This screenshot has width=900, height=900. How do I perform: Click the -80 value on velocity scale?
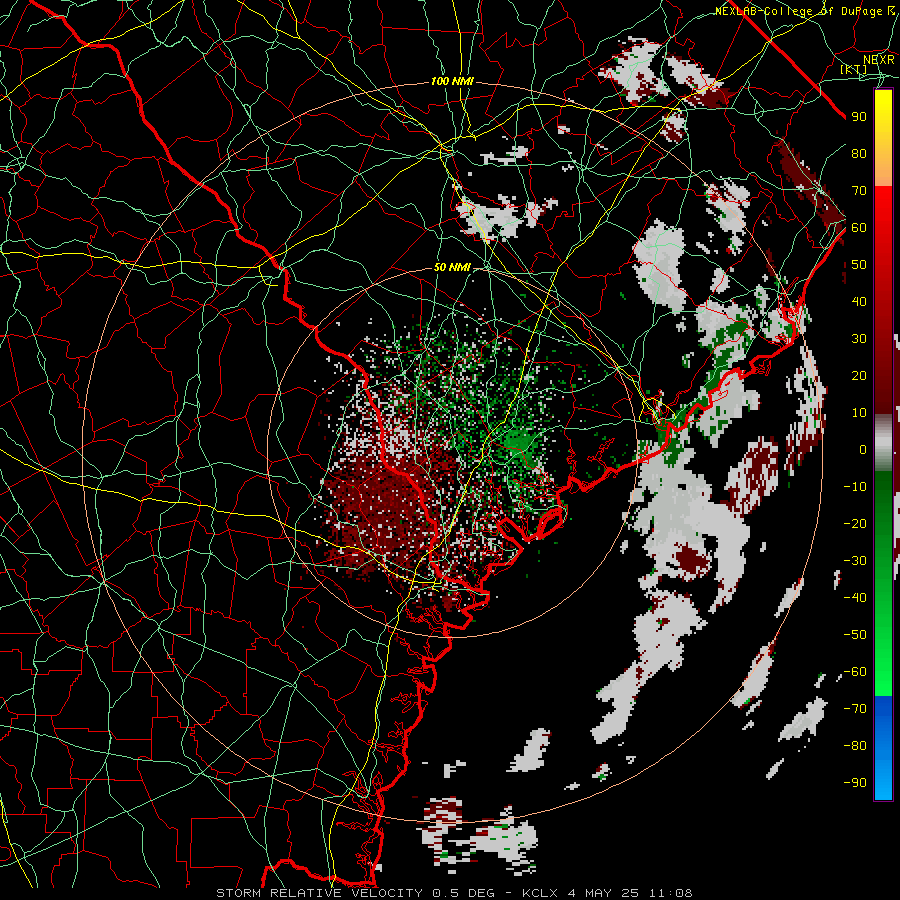(855, 746)
